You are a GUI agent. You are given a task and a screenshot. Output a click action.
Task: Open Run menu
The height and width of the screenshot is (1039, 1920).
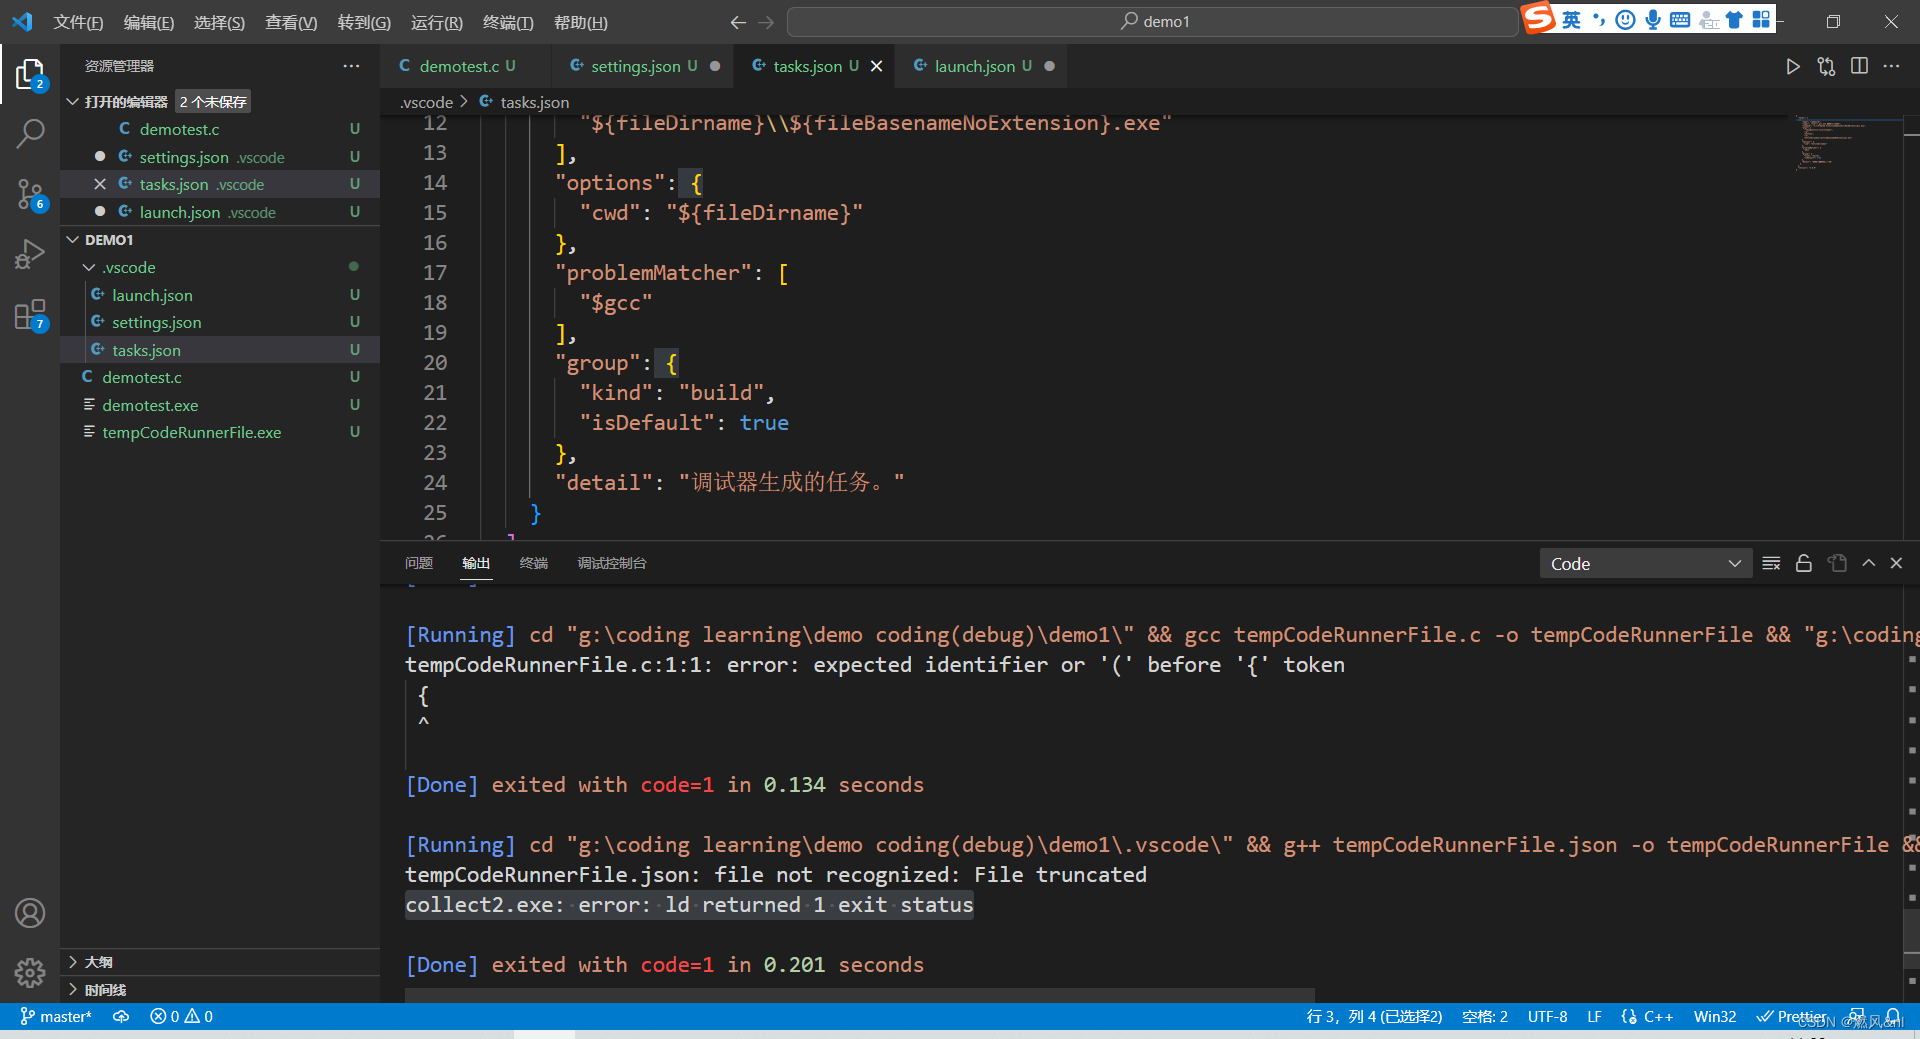coord(436,22)
